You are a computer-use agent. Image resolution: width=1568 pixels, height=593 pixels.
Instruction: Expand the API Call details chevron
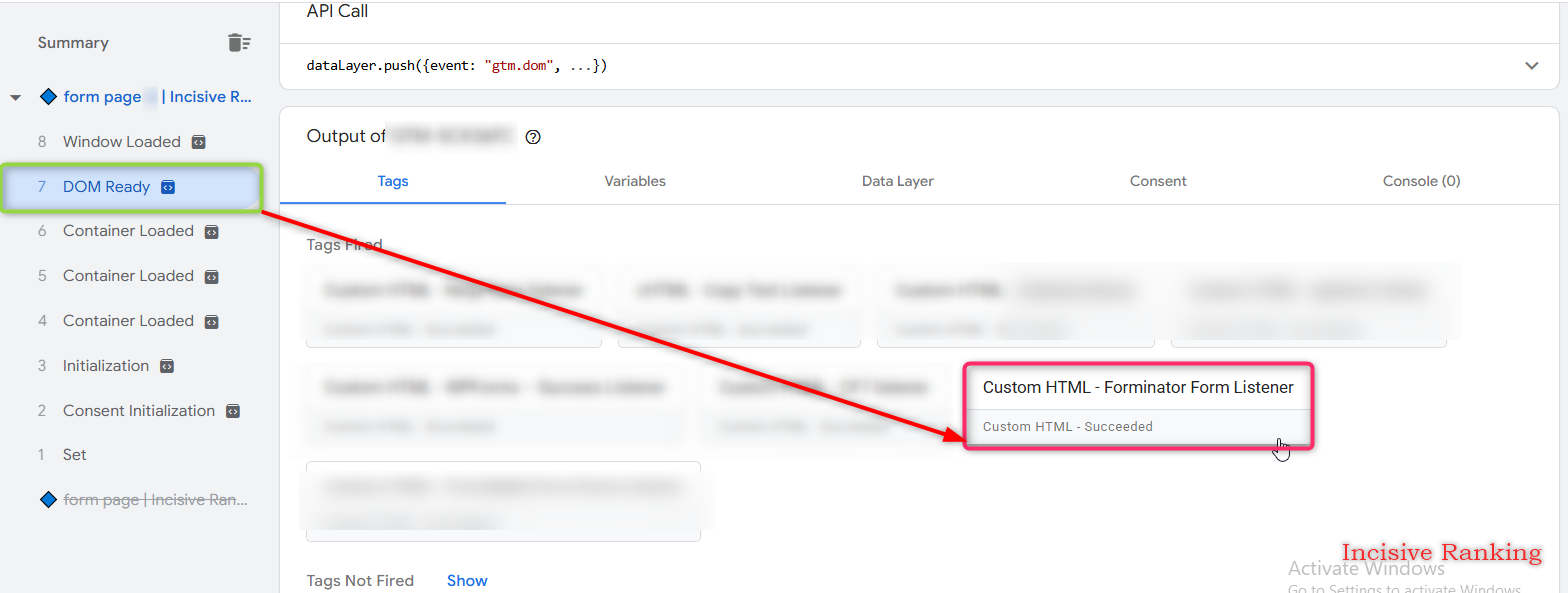pyautogui.click(x=1531, y=66)
